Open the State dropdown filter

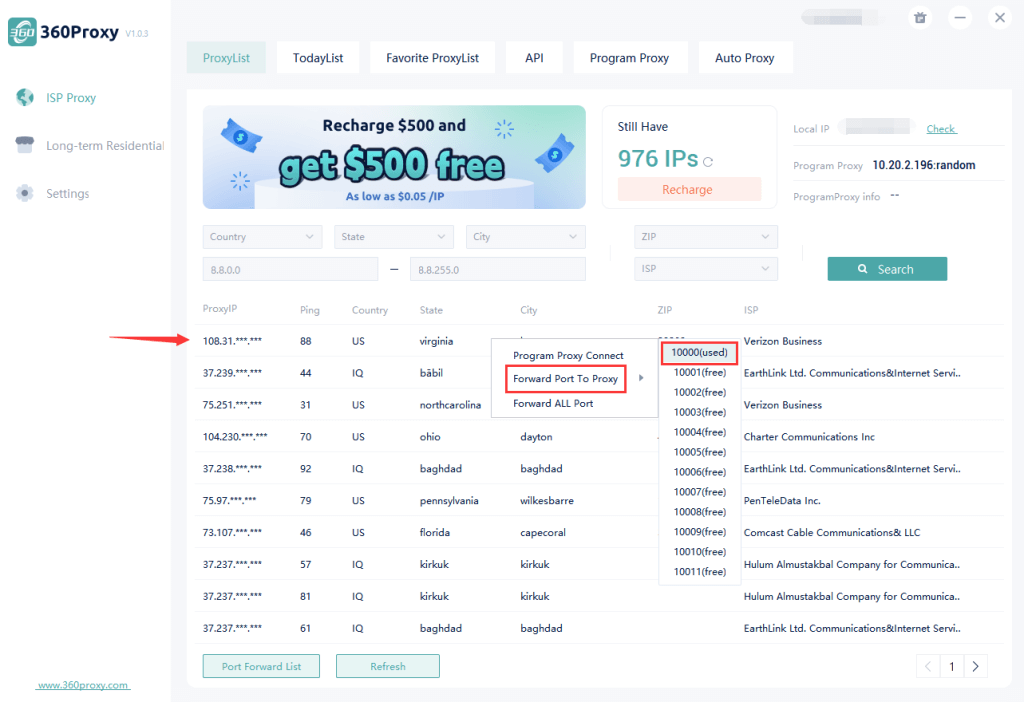[x=394, y=236]
